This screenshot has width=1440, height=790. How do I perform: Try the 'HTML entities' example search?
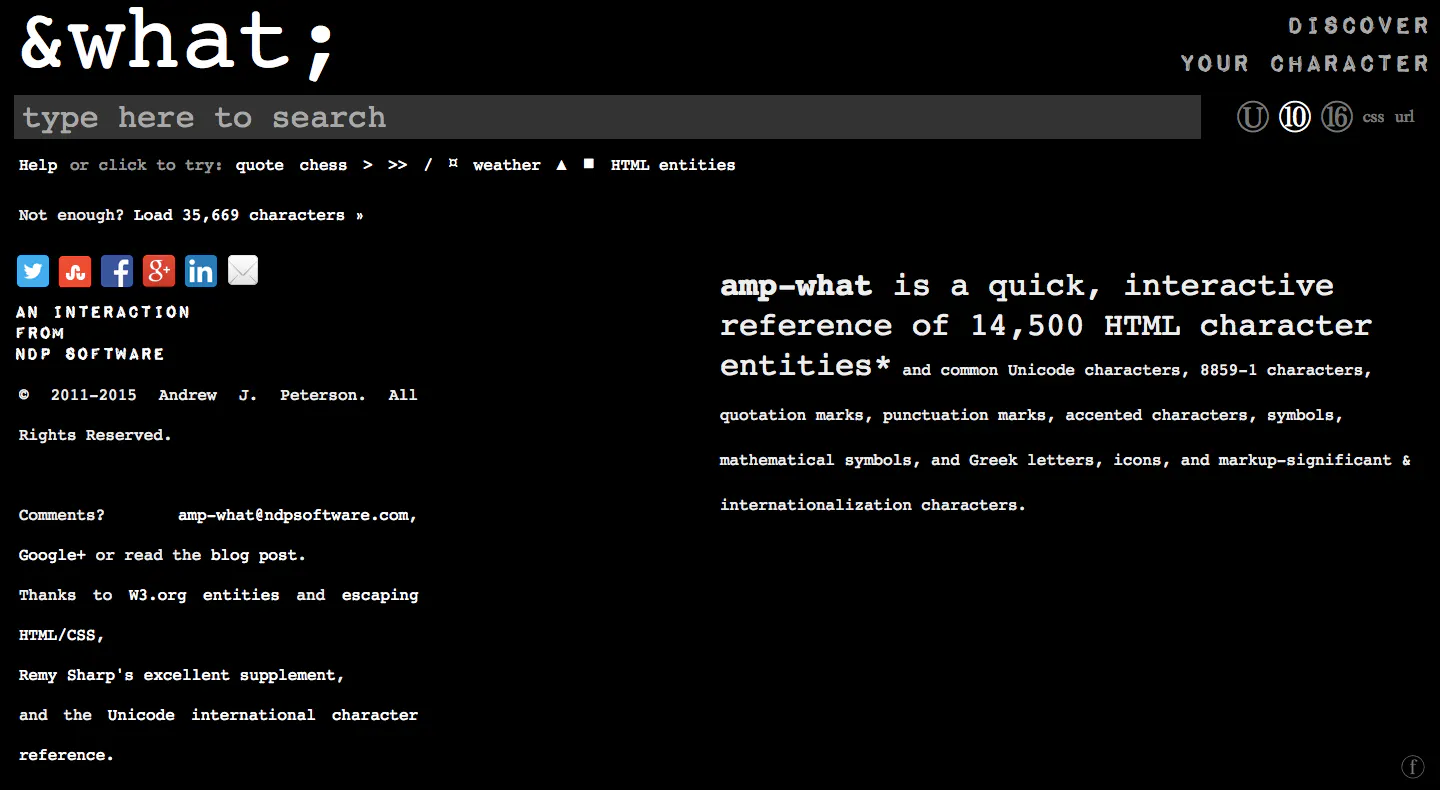point(673,165)
